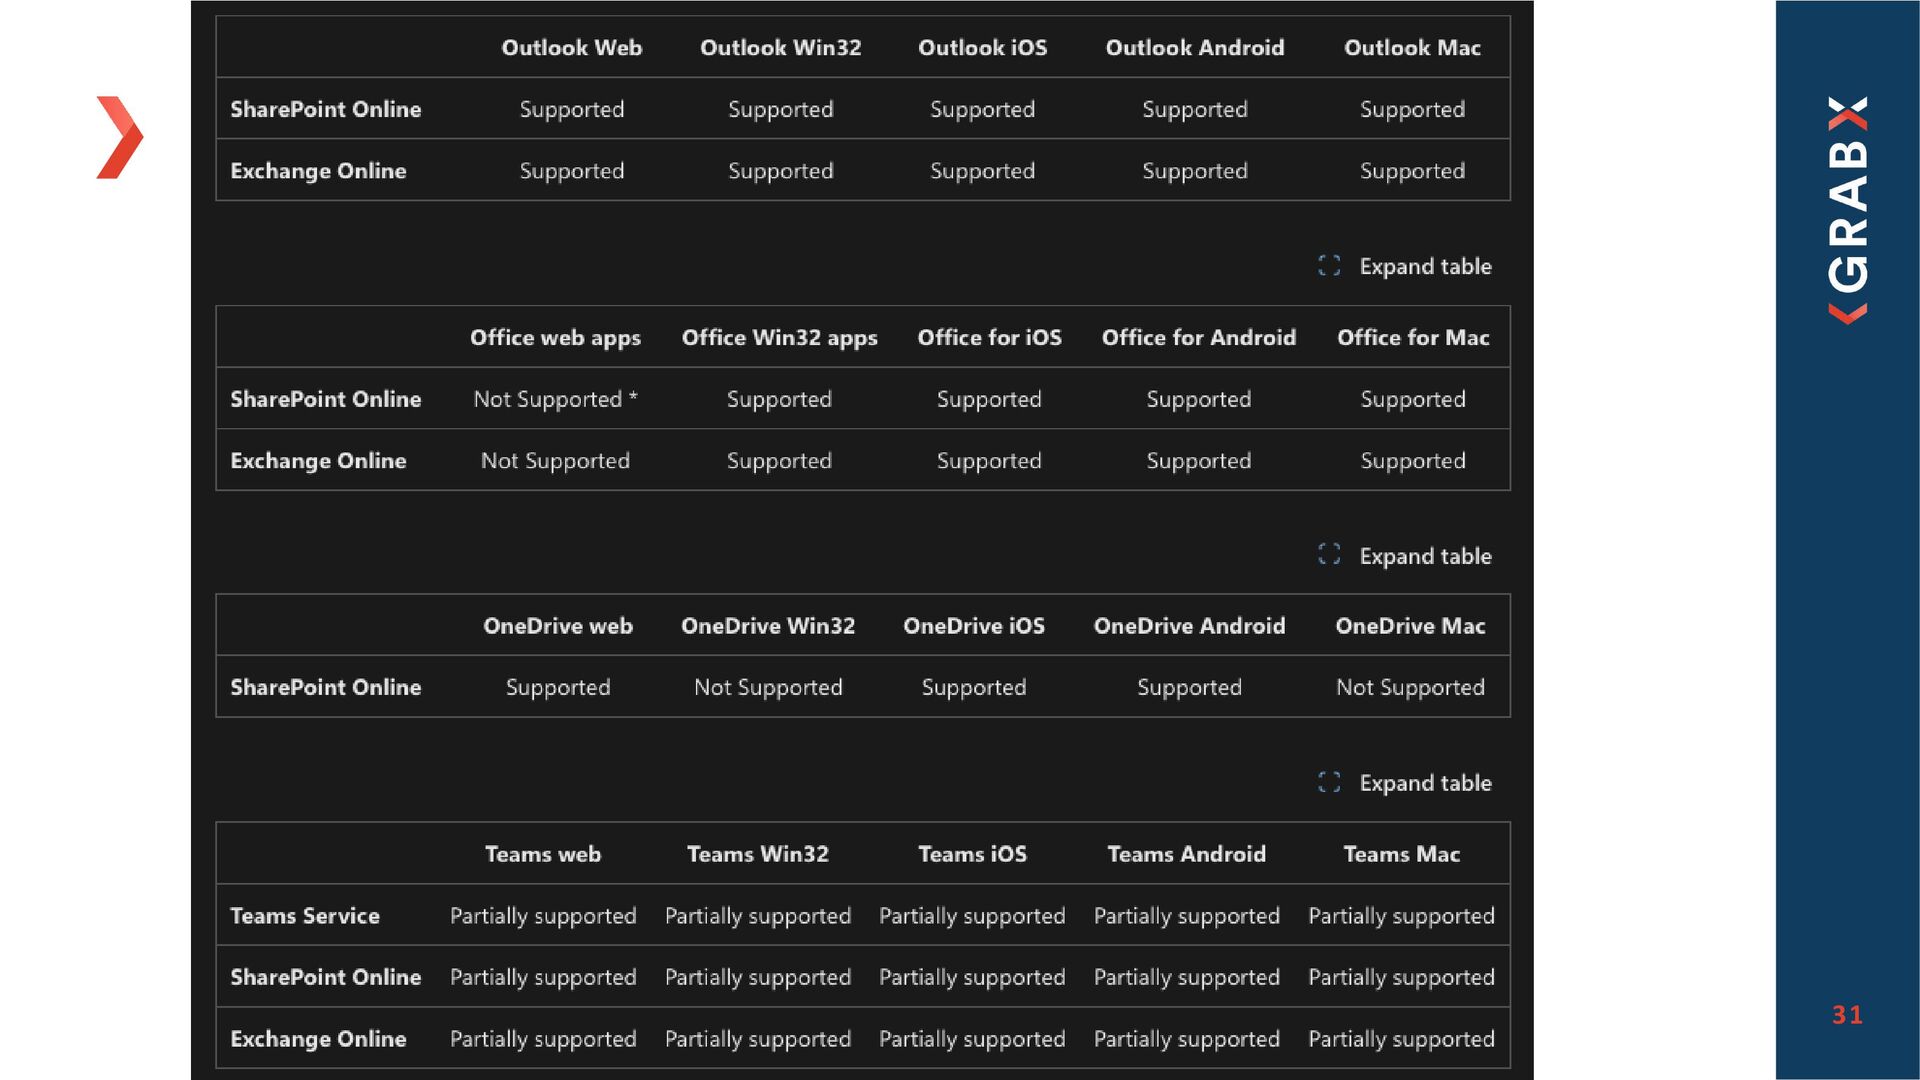Select the Teams web column header
The height and width of the screenshot is (1080, 1920).
[x=543, y=854]
